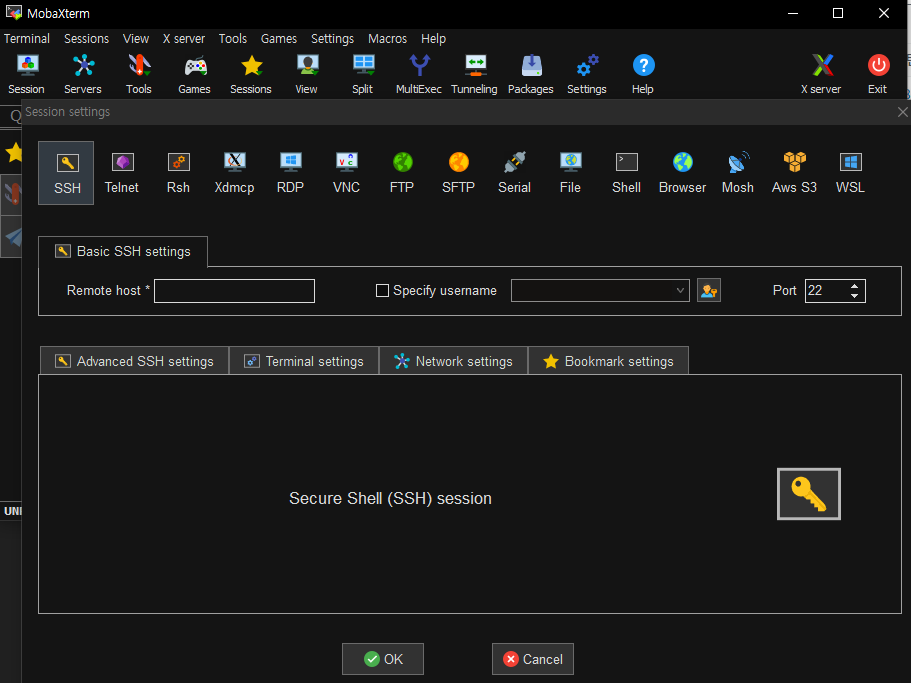Open the Tunneling toolbar icon
911x683 pixels.
(474, 74)
